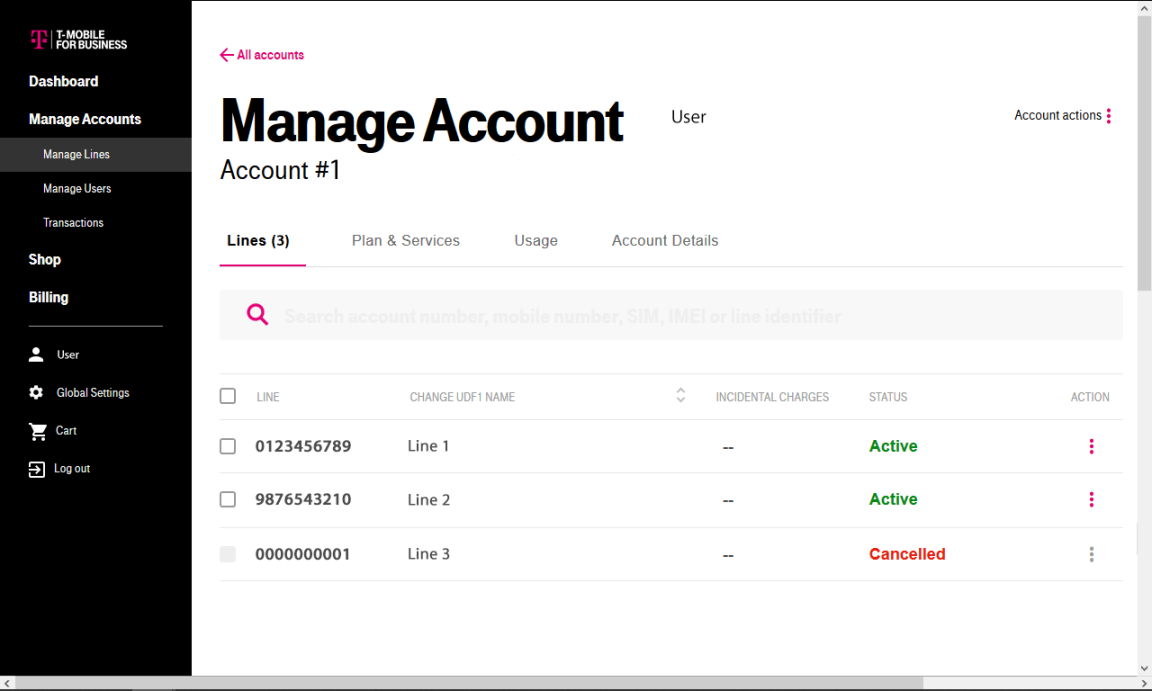
Task: Click the sort chevron on CHANGE UDF1 NAME
Action: tap(680, 396)
